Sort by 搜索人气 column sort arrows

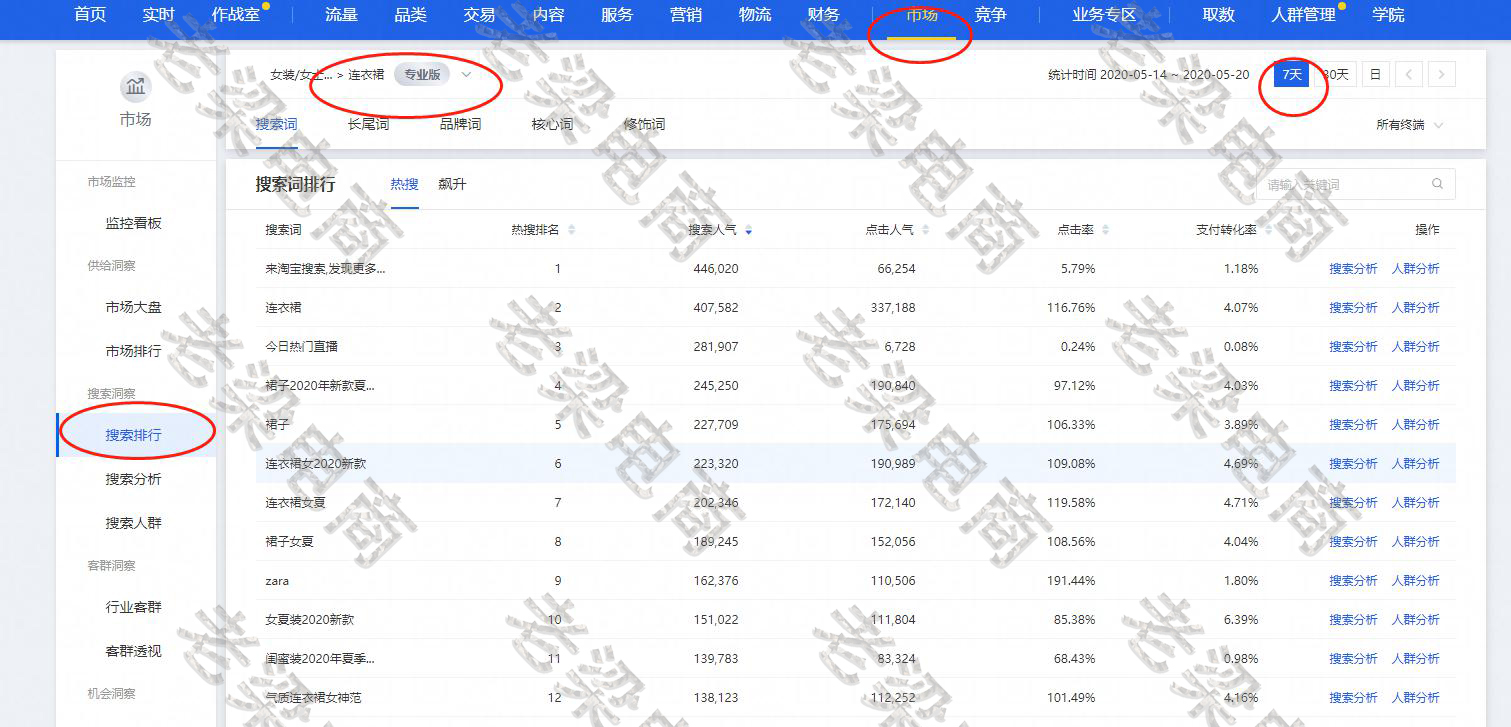click(748, 230)
